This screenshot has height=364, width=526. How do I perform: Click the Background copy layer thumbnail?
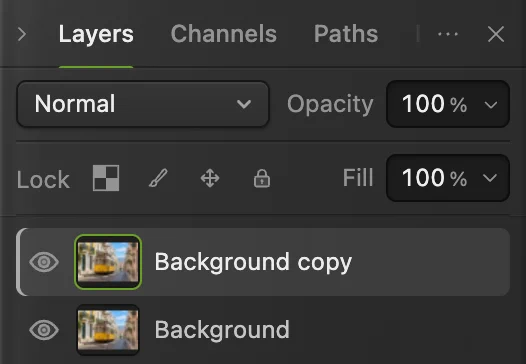[x=108, y=262]
